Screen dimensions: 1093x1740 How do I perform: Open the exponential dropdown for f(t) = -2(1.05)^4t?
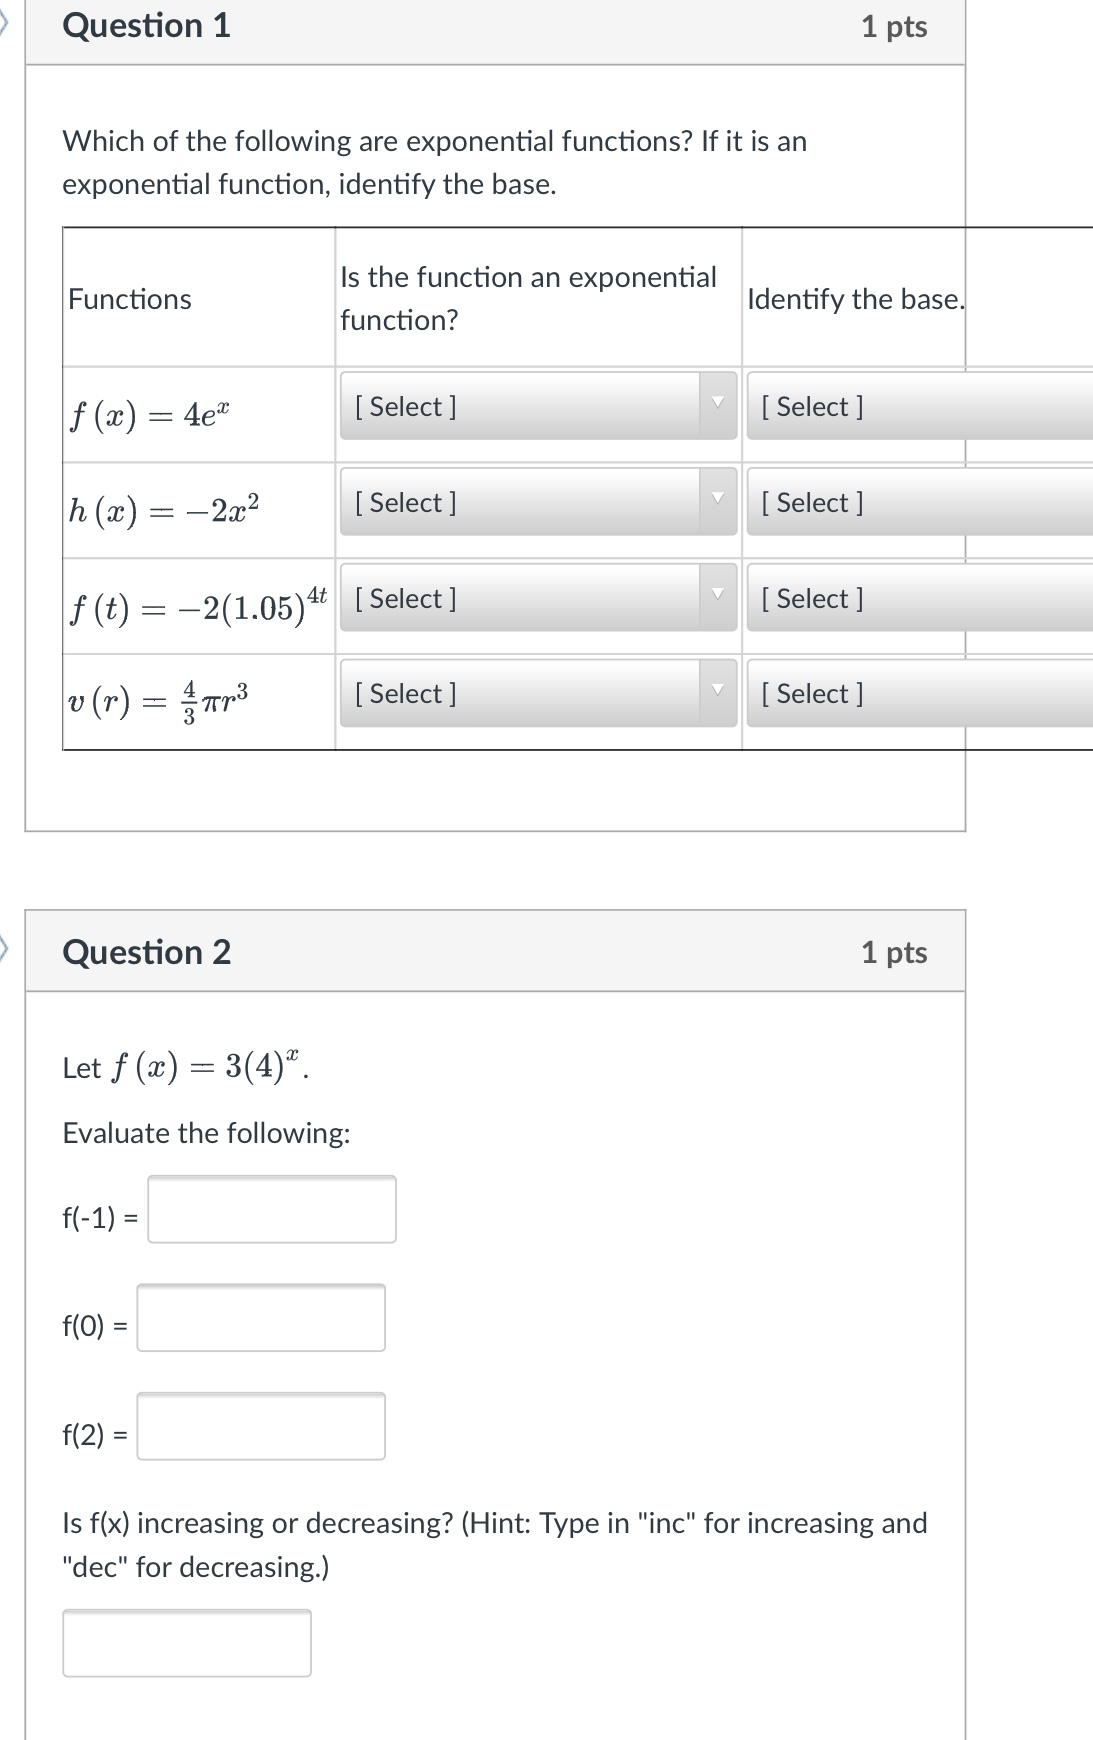pyautogui.click(x=537, y=599)
